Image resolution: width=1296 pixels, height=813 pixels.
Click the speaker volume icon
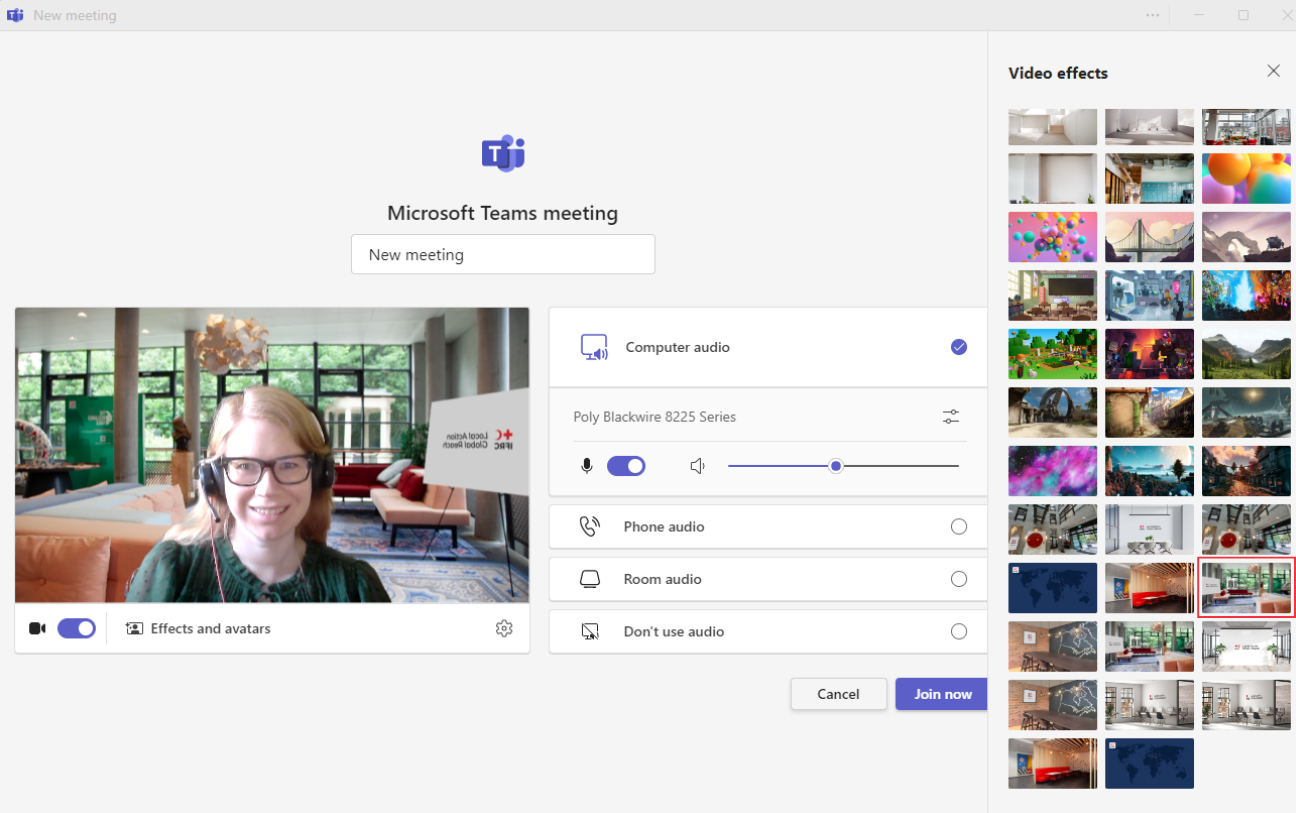click(x=698, y=466)
